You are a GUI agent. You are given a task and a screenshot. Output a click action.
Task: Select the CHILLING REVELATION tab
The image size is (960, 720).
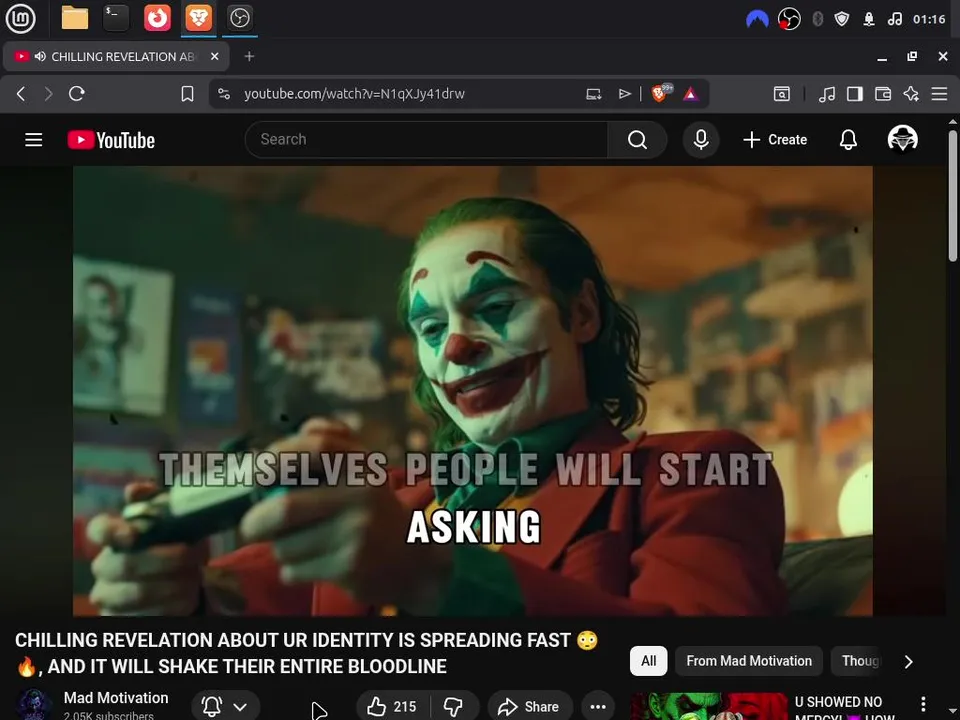tap(116, 56)
